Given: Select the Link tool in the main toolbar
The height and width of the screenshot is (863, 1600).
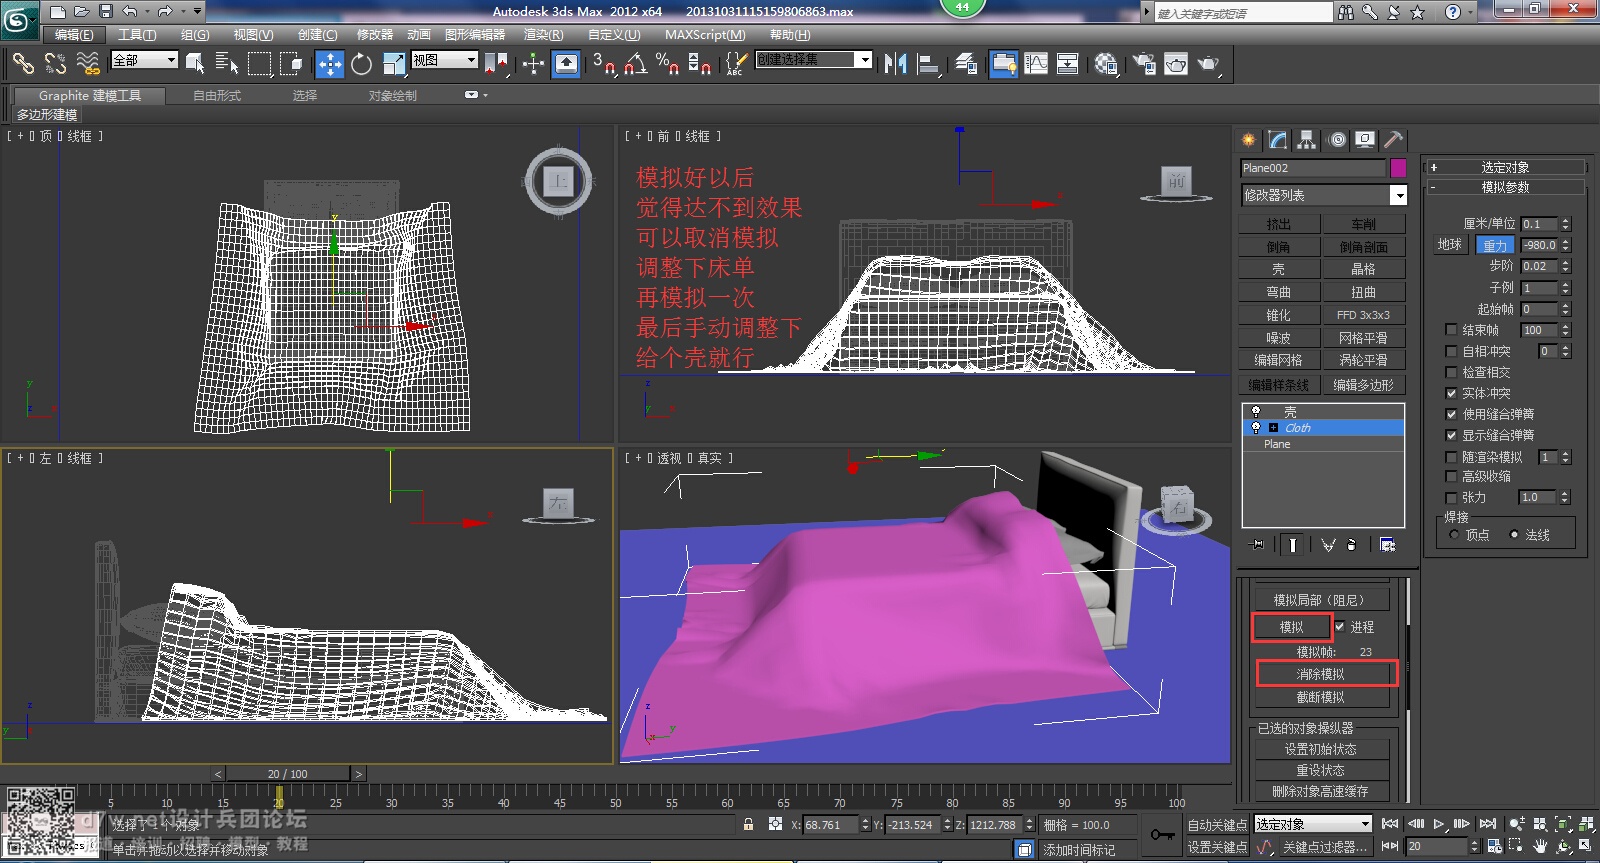Looking at the screenshot, I should click(23, 64).
